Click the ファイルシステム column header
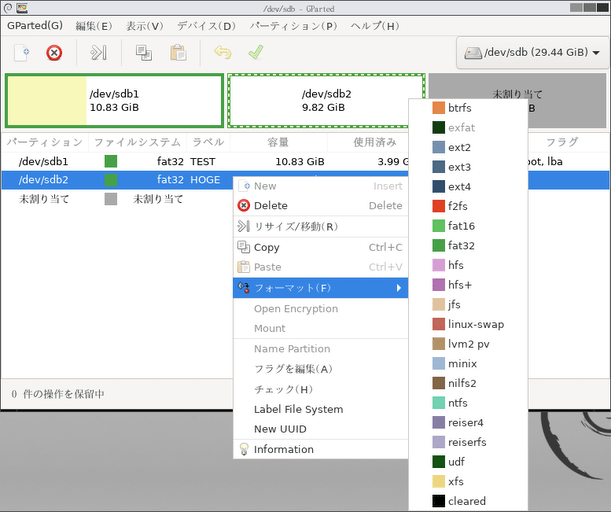611x512 pixels. coord(138,142)
